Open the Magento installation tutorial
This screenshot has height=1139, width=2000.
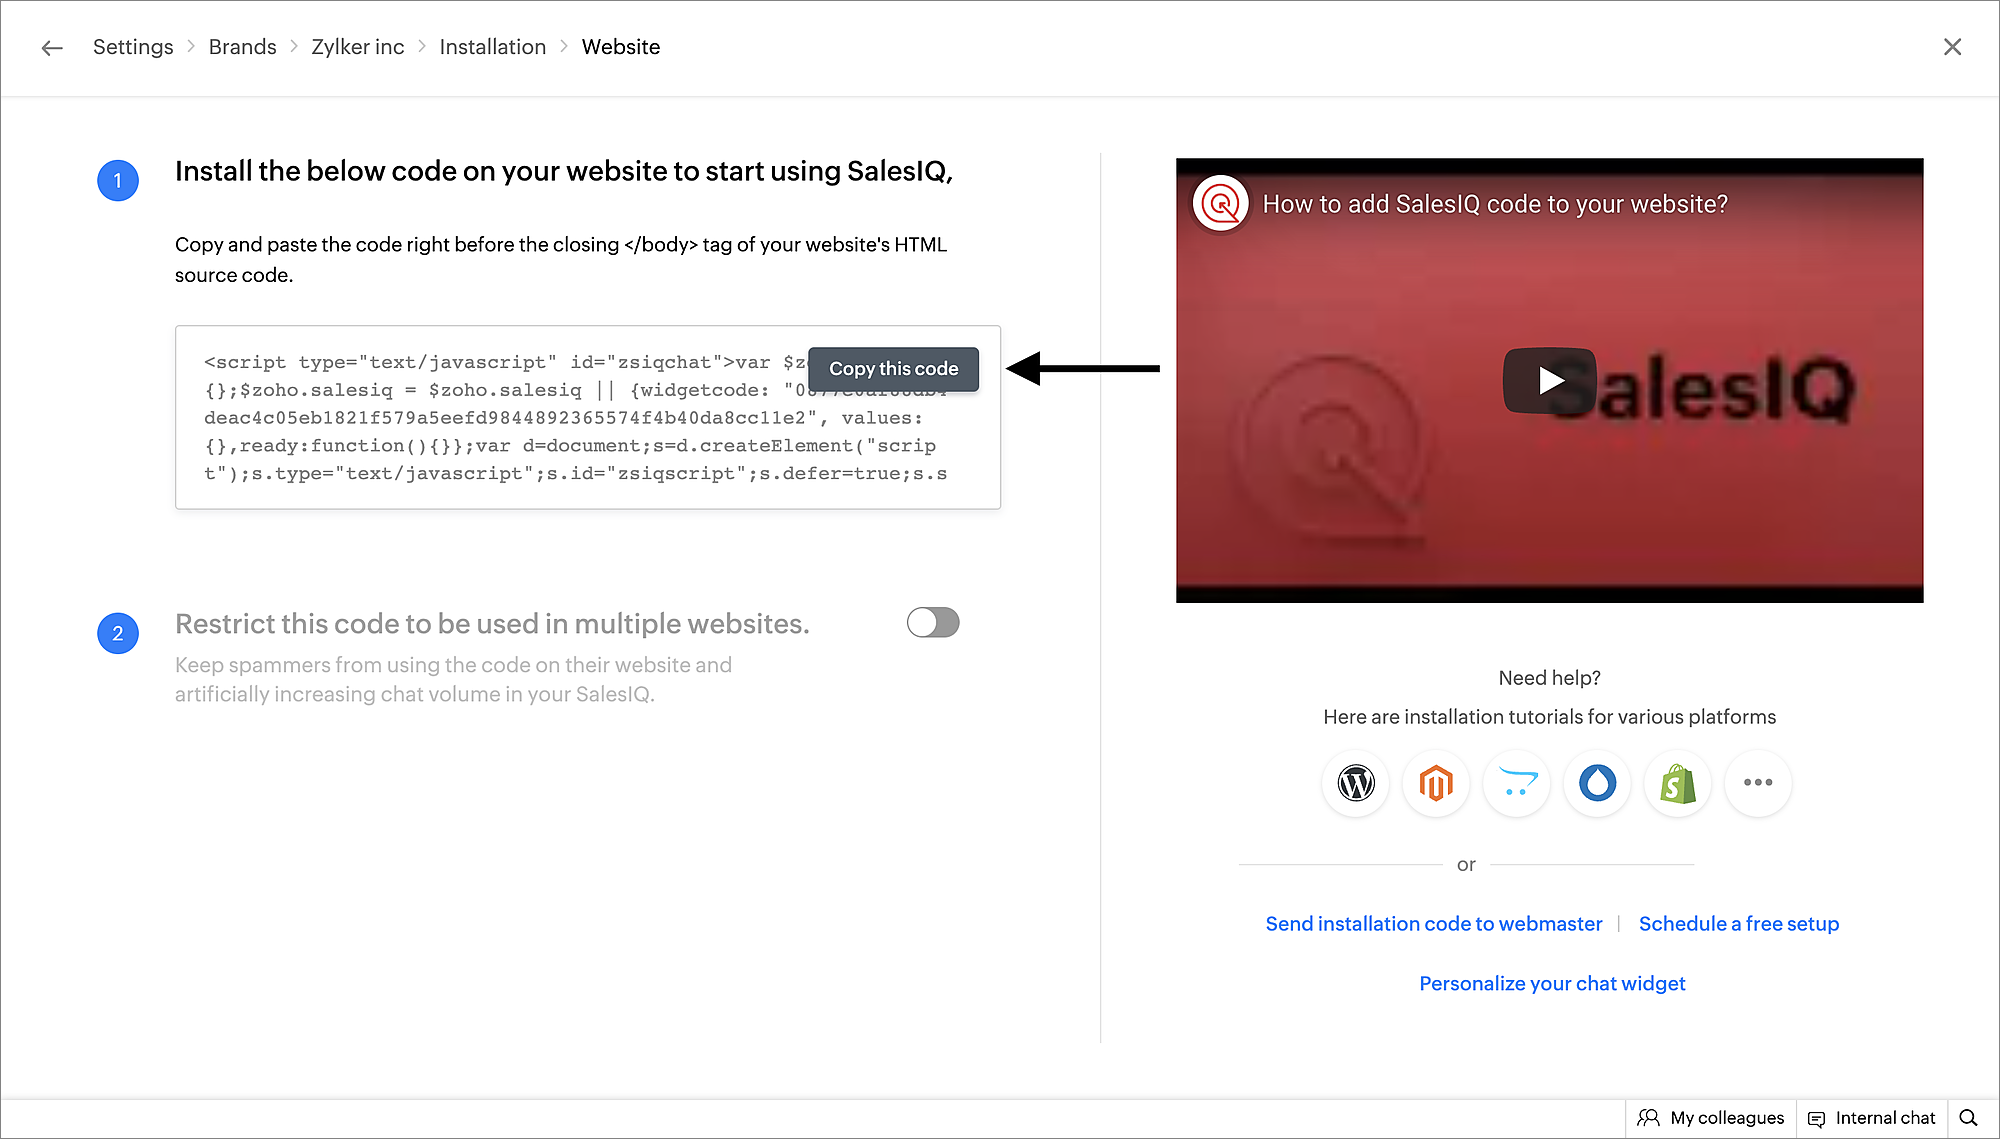click(1436, 783)
